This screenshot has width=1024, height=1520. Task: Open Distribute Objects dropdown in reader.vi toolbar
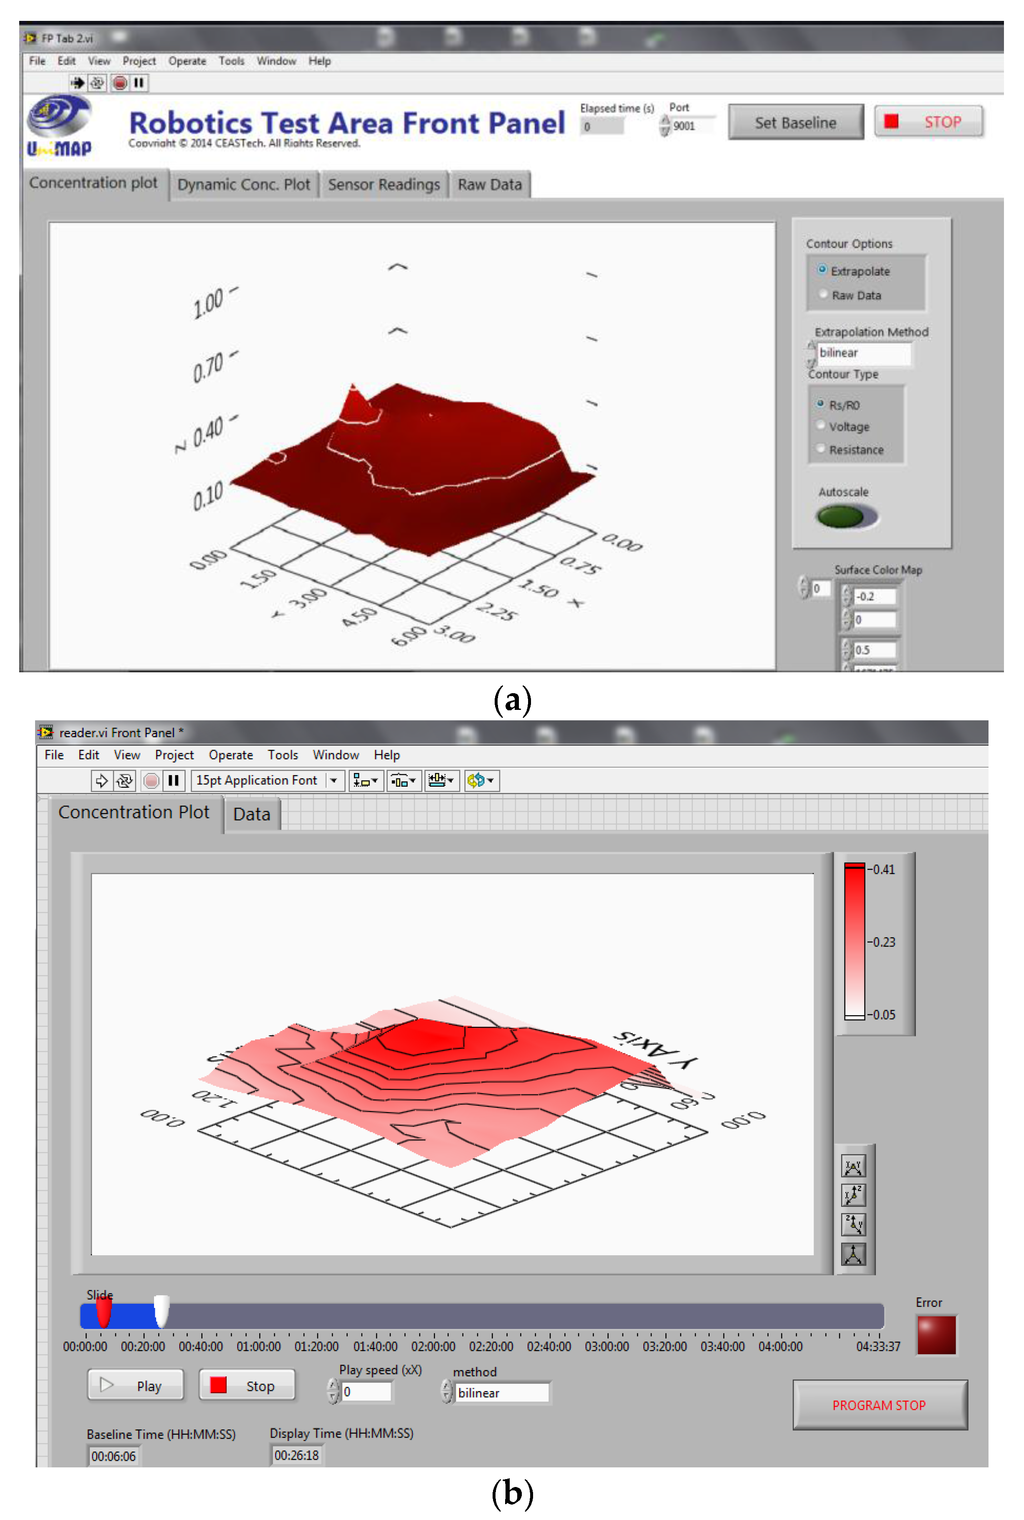click(x=403, y=780)
